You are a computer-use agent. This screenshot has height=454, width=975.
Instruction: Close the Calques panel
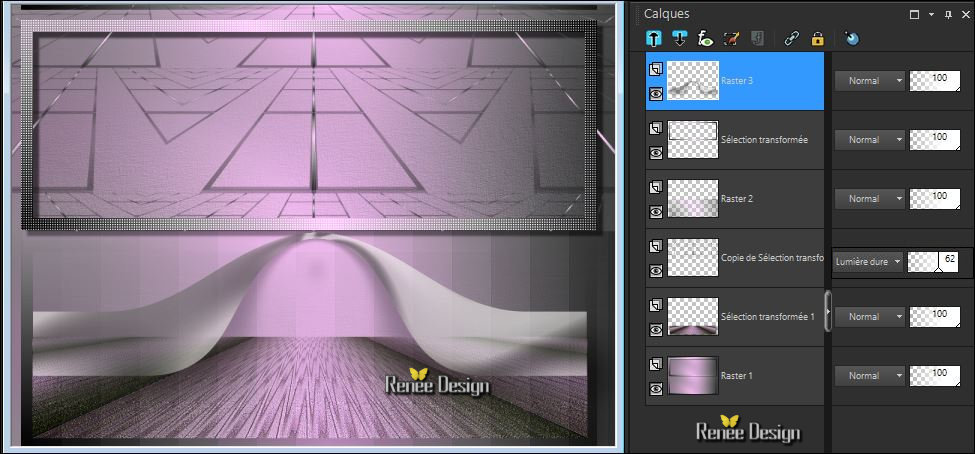tap(965, 14)
